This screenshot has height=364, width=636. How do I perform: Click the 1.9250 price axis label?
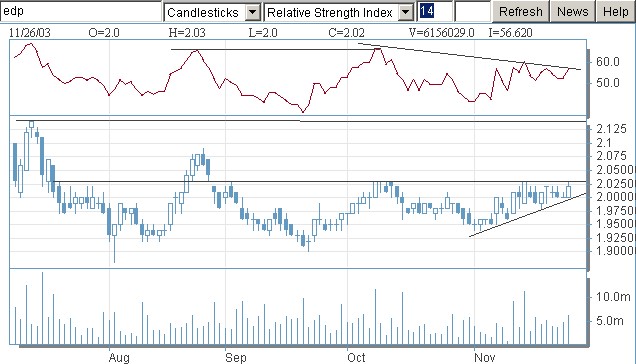[x=615, y=237]
